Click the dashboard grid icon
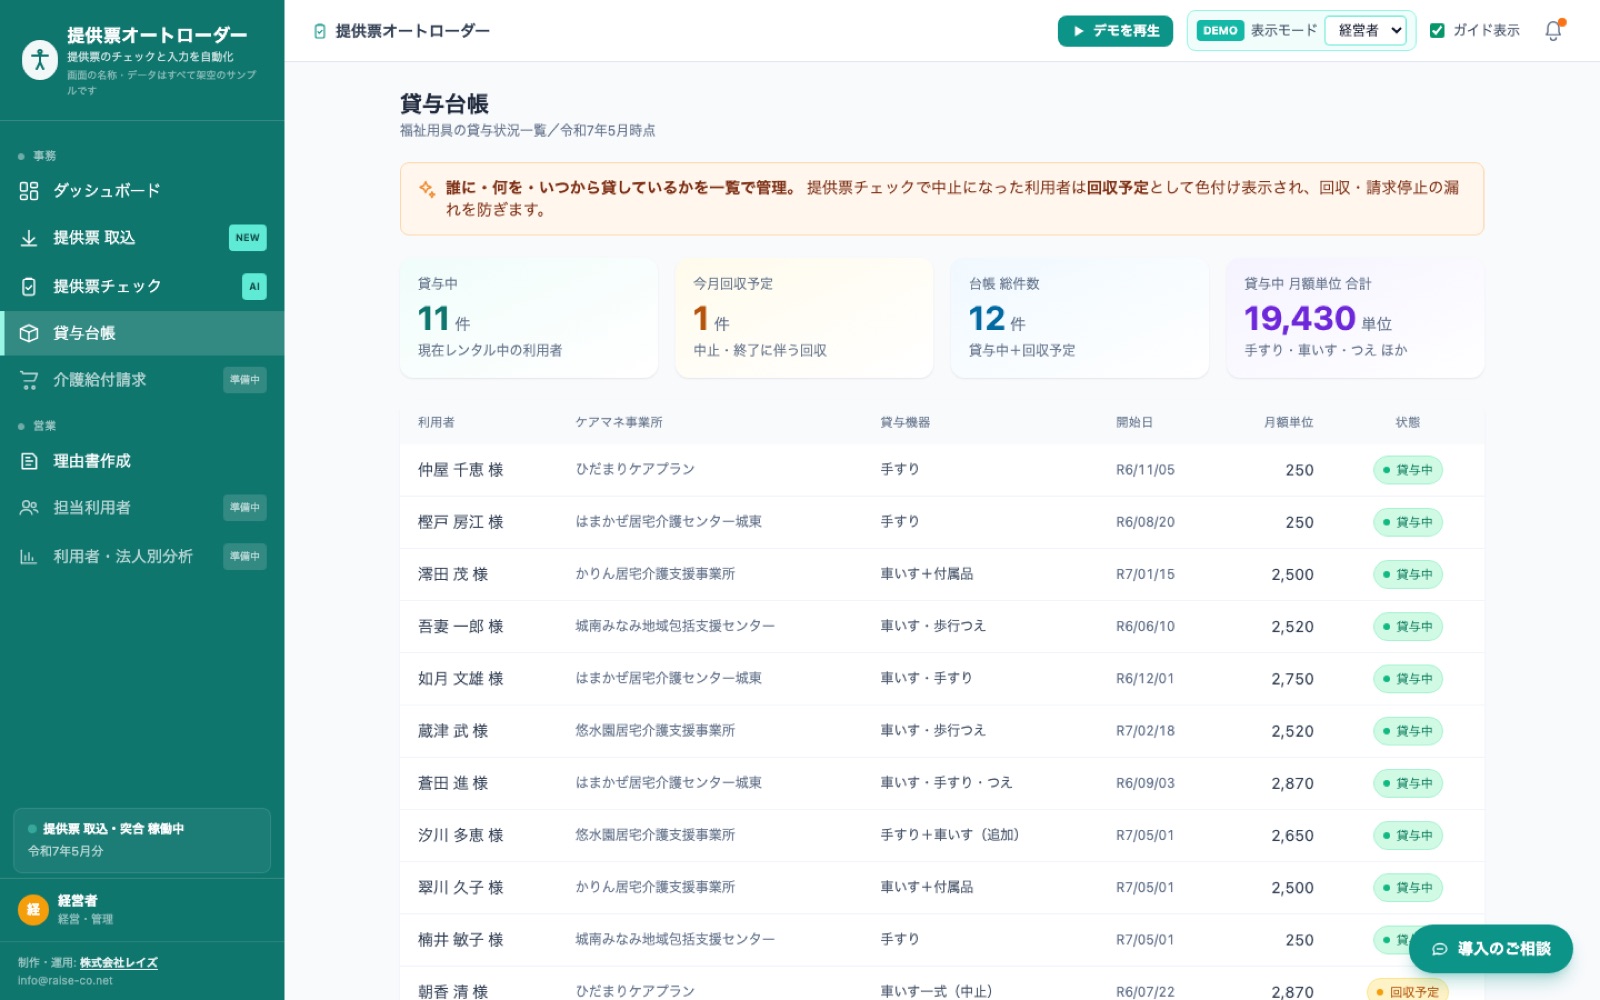 point(29,191)
